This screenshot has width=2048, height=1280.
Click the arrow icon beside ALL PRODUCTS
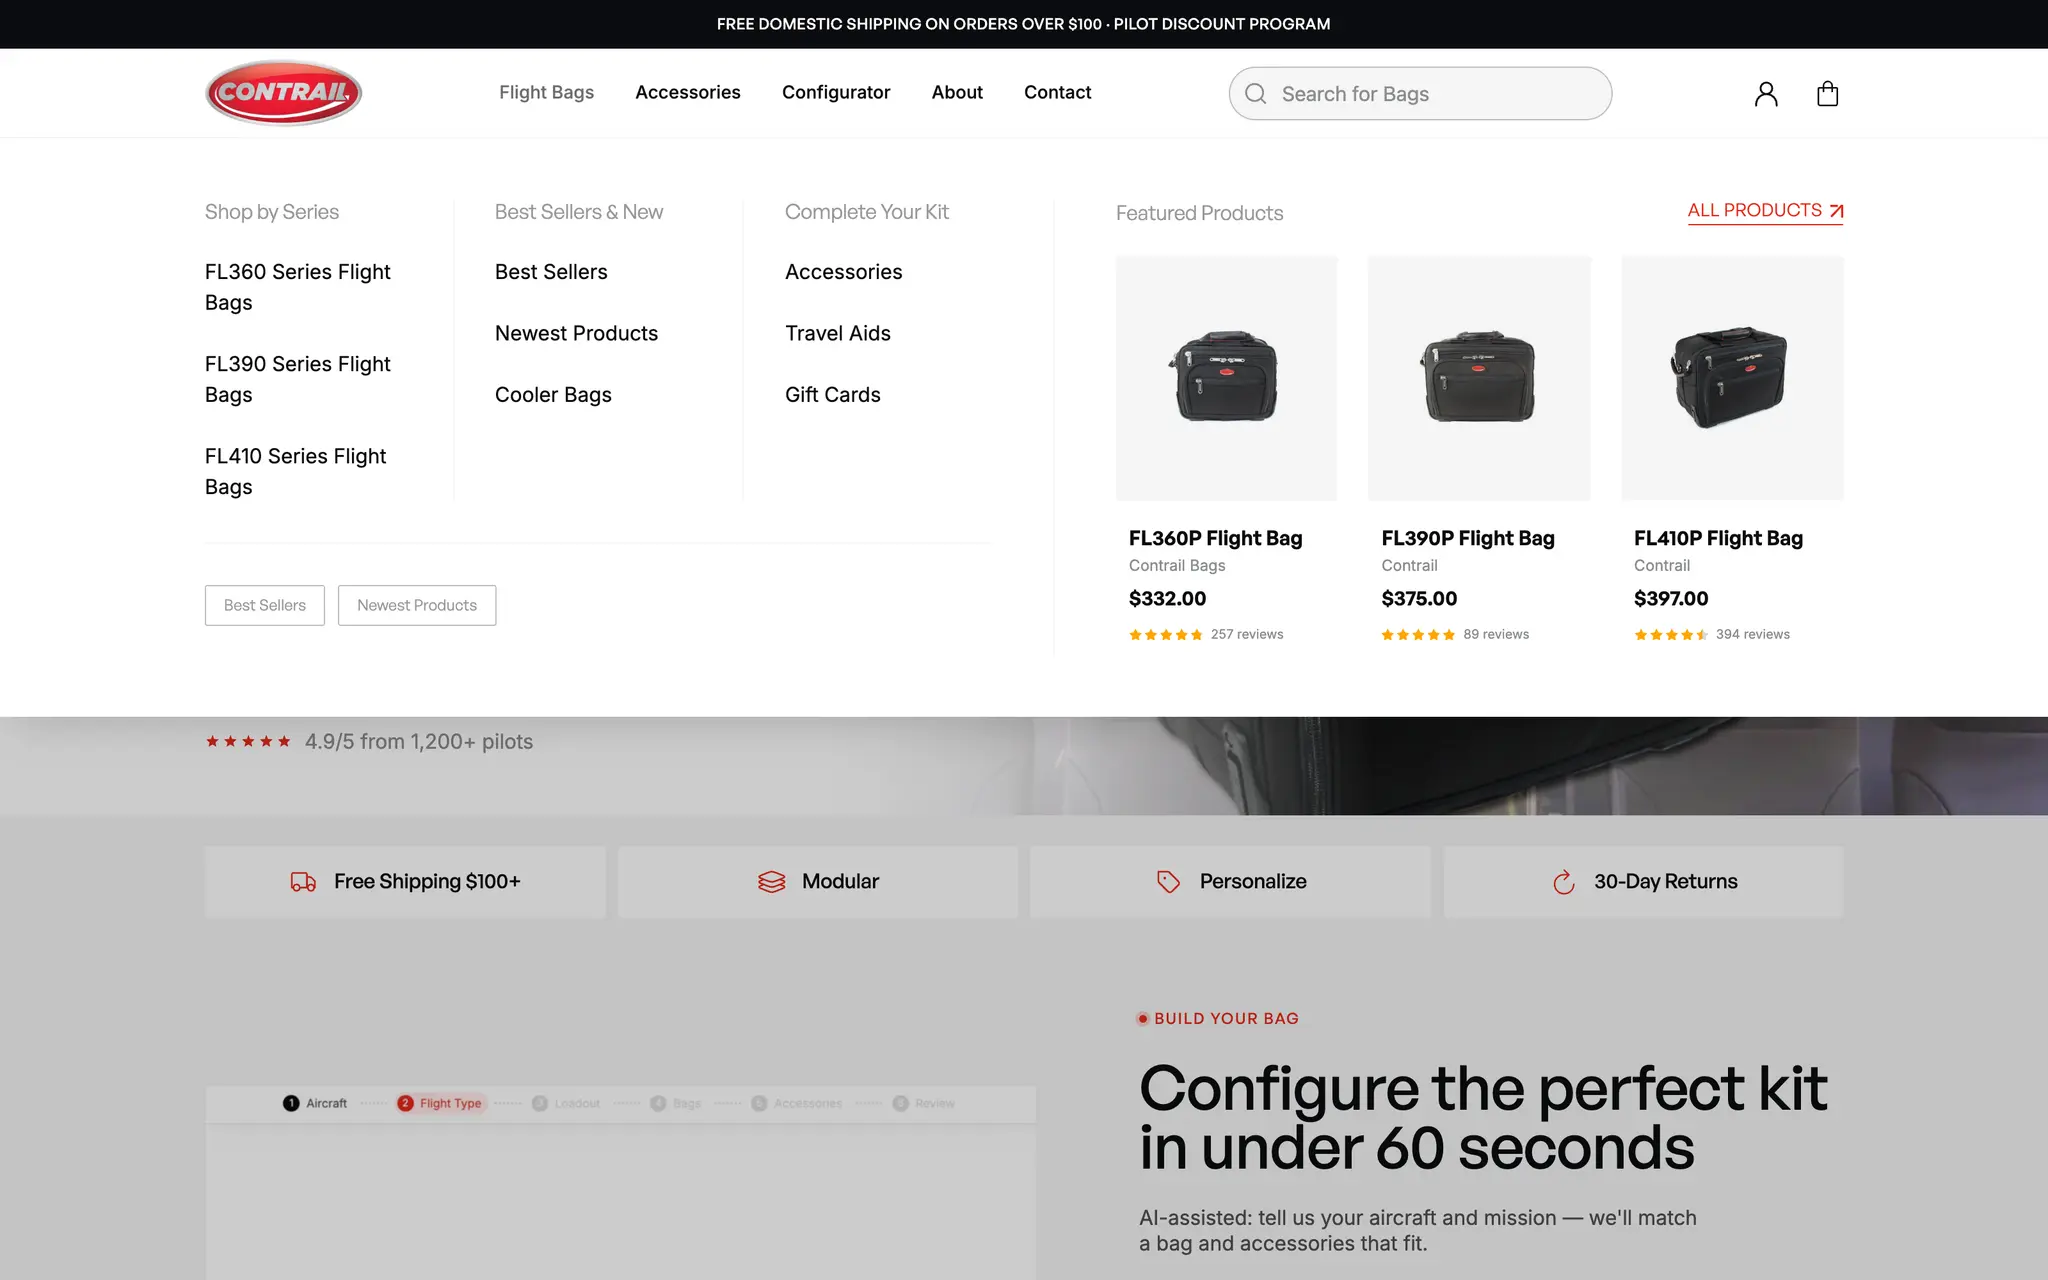click(1836, 211)
